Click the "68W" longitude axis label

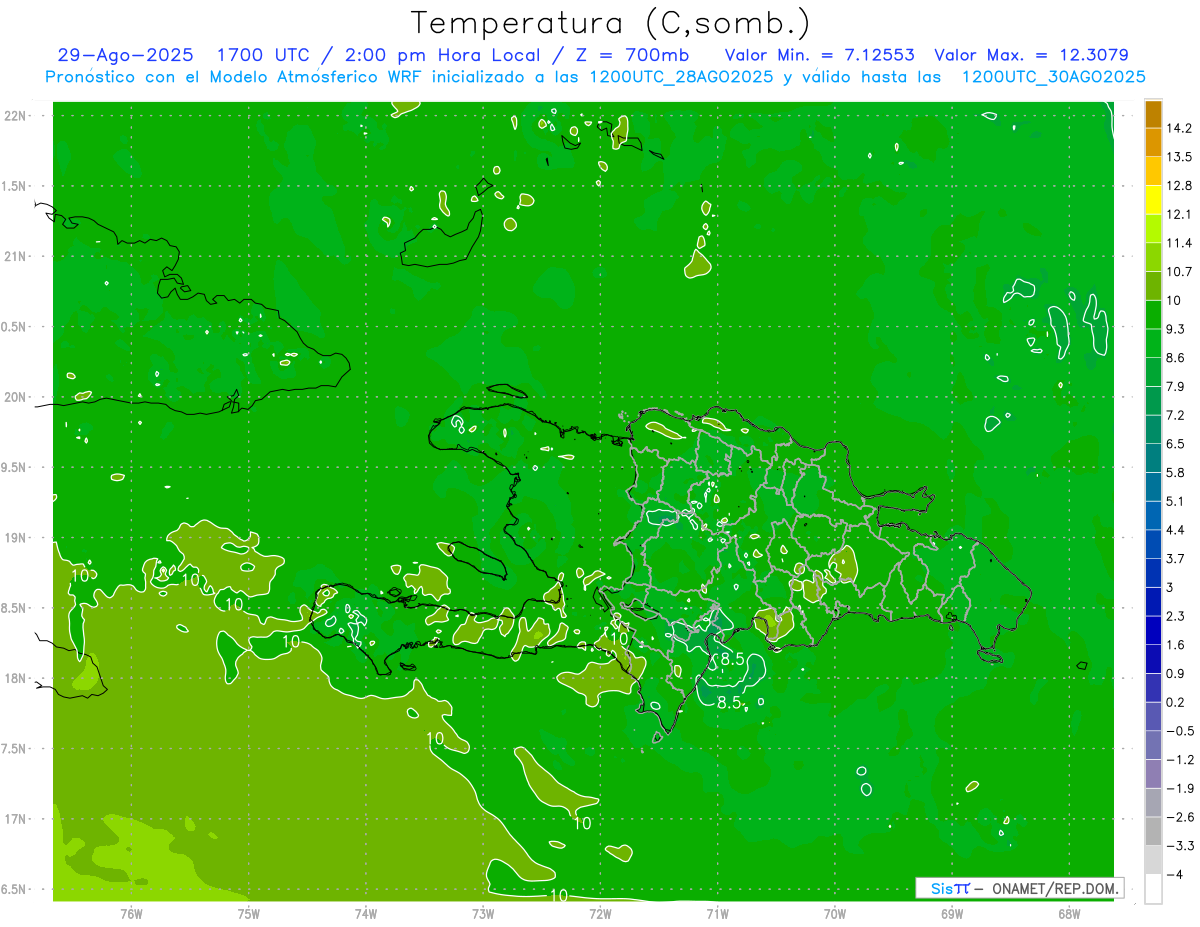(1069, 914)
